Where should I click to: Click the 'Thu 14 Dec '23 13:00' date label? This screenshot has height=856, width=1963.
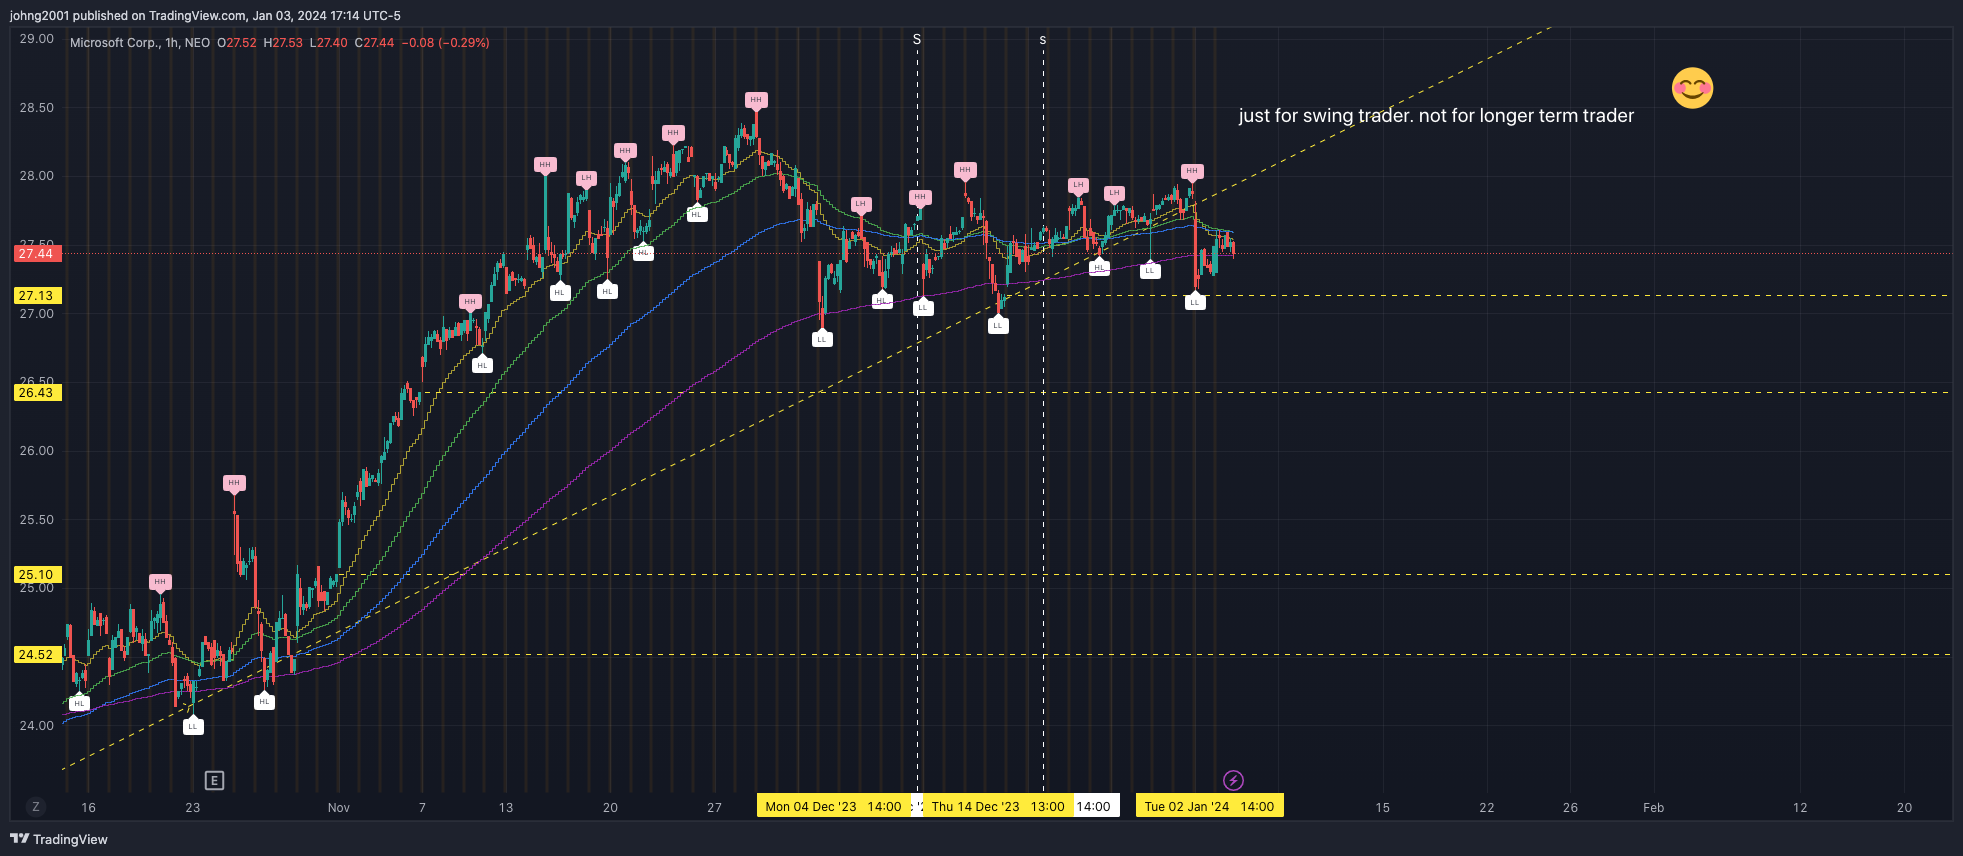(x=998, y=806)
